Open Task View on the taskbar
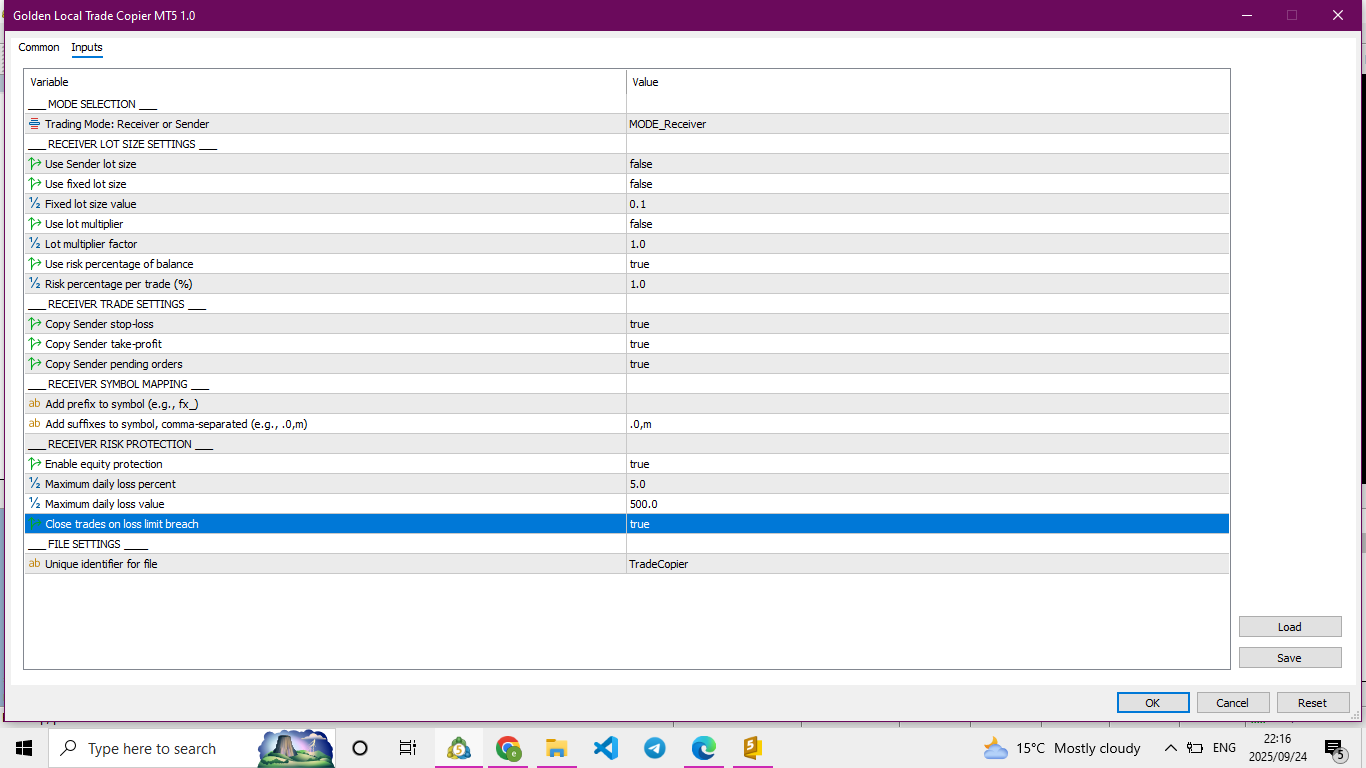 pos(407,748)
